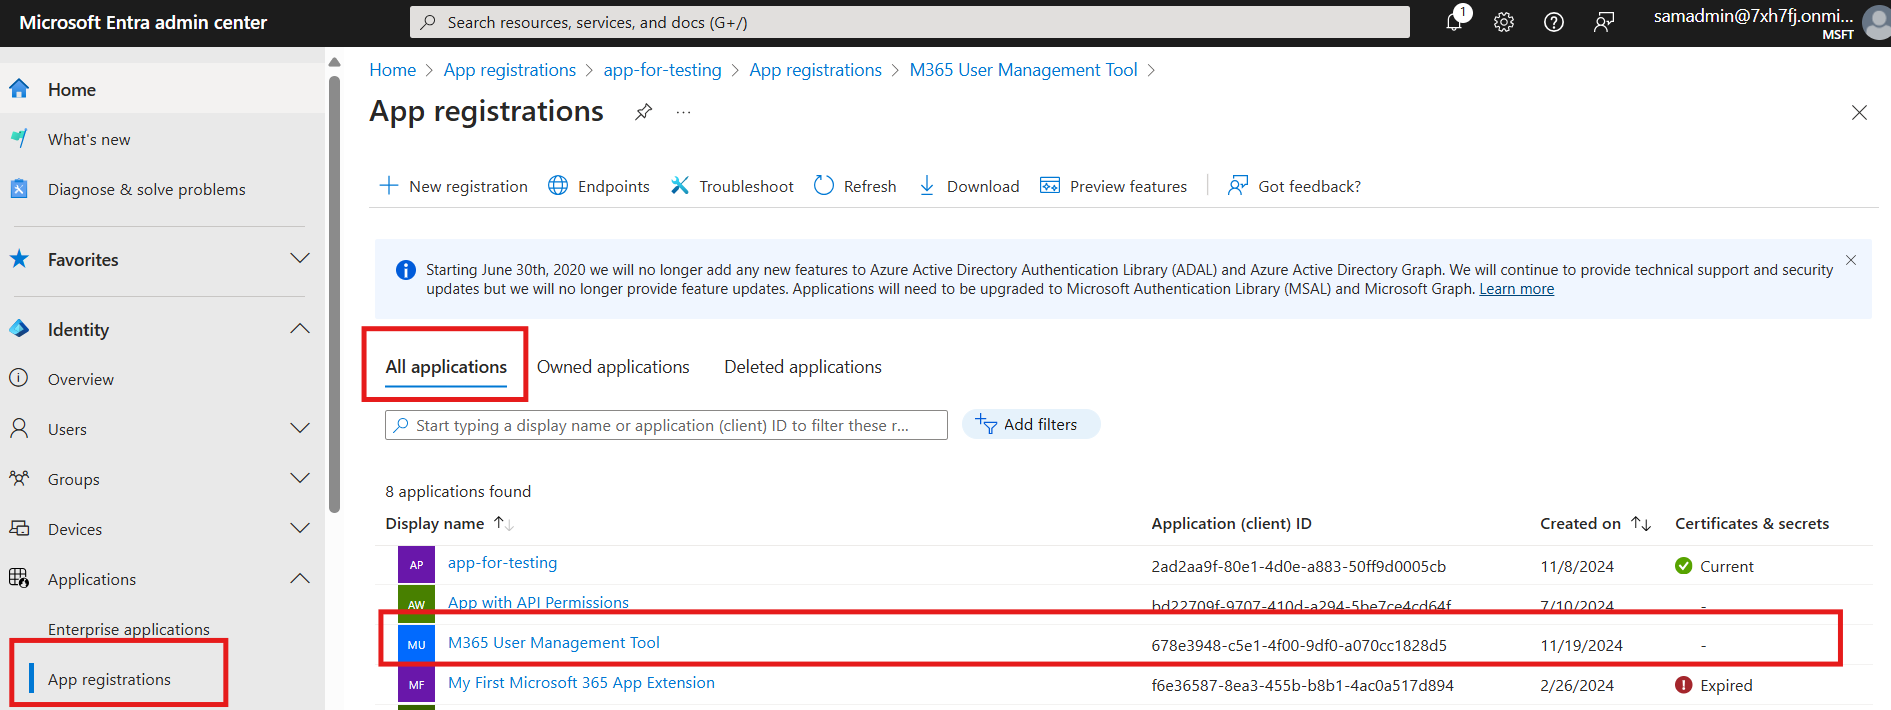Expand the Groups menu

[x=300, y=479]
